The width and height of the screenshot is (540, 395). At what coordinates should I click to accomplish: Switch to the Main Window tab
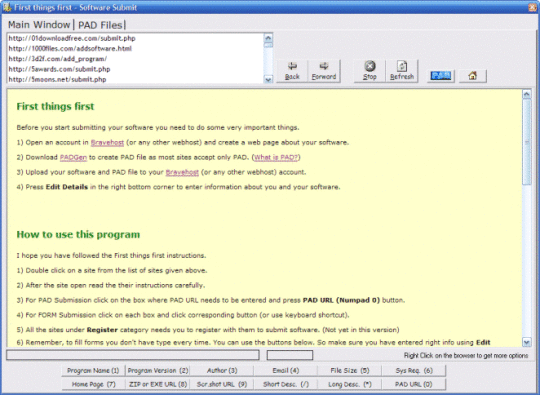pyautogui.click(x=39, y=25)
